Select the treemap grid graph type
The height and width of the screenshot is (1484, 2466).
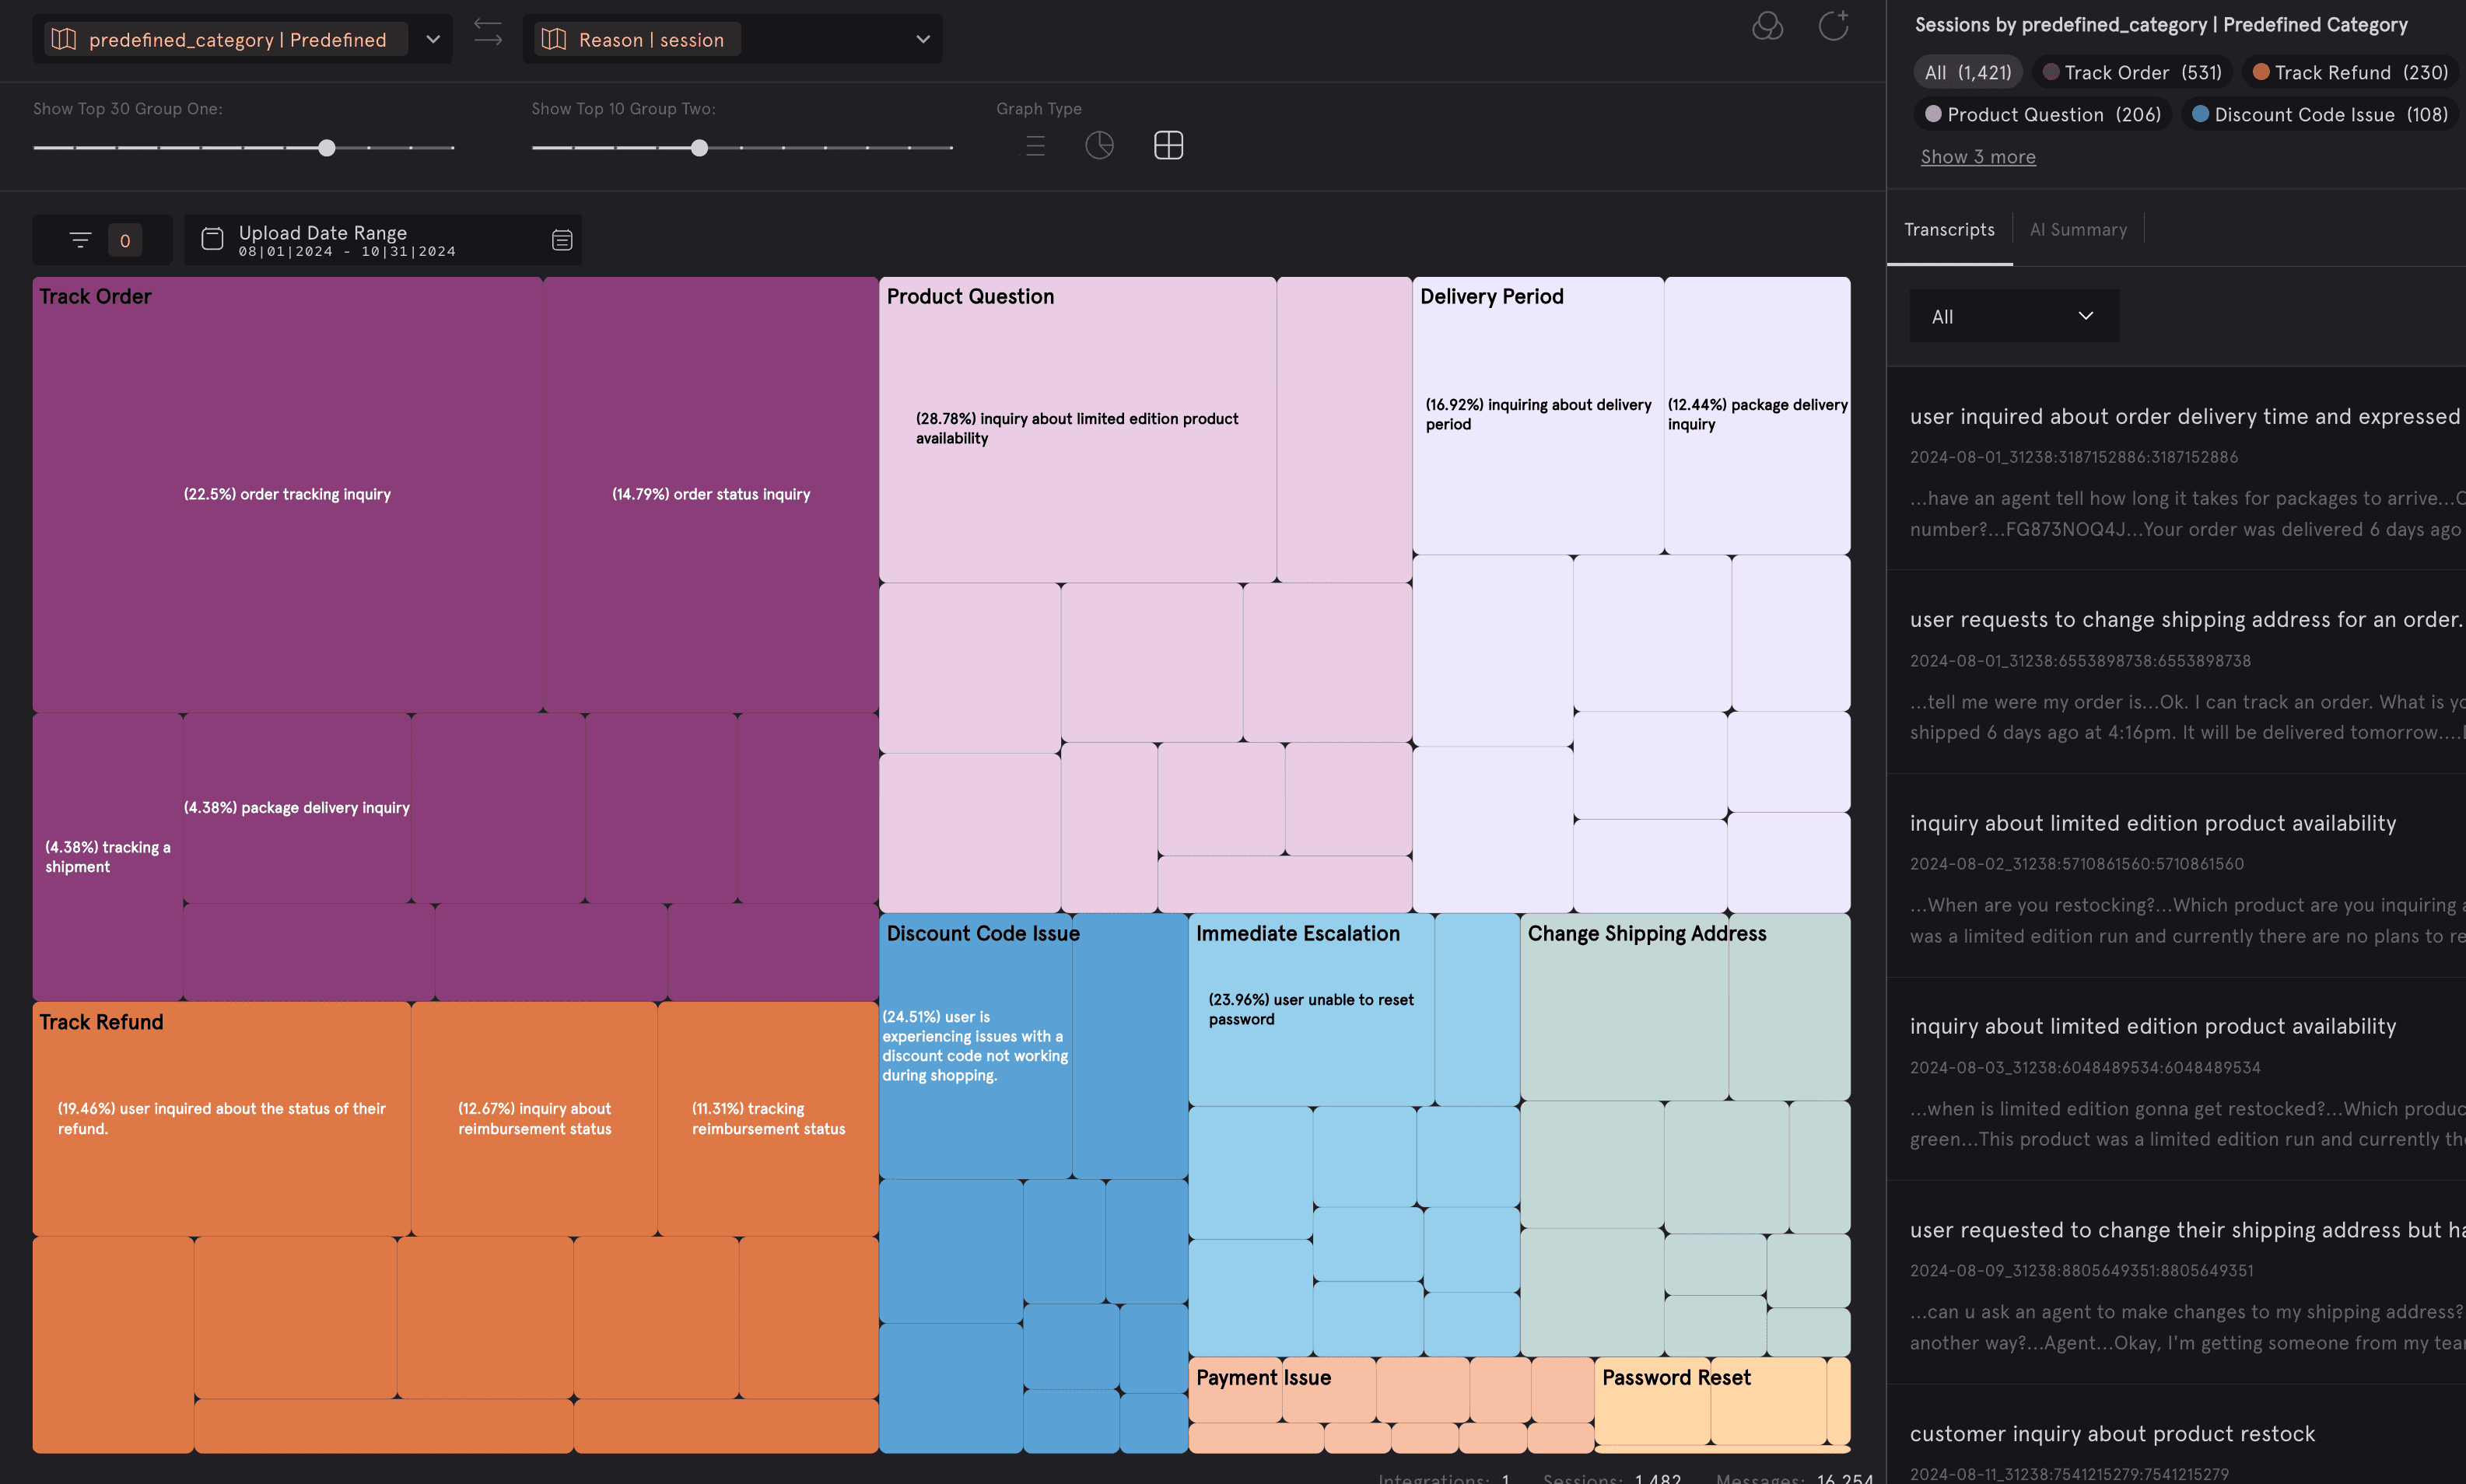(x=1168, y=146)
